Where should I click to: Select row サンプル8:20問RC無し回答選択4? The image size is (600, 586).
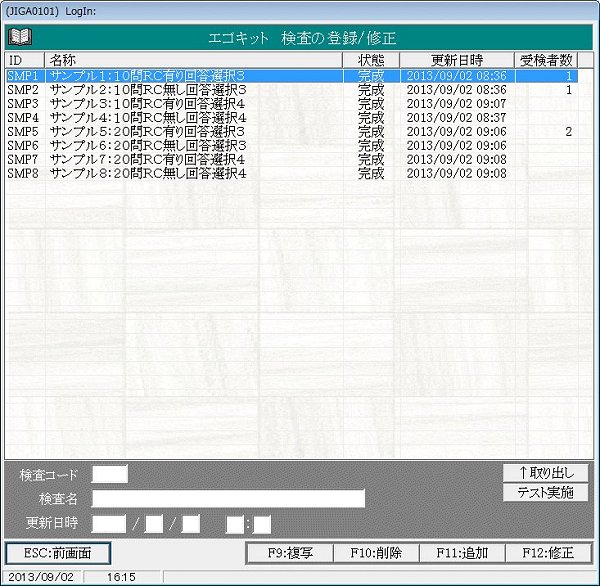click(x=292, y=173)
